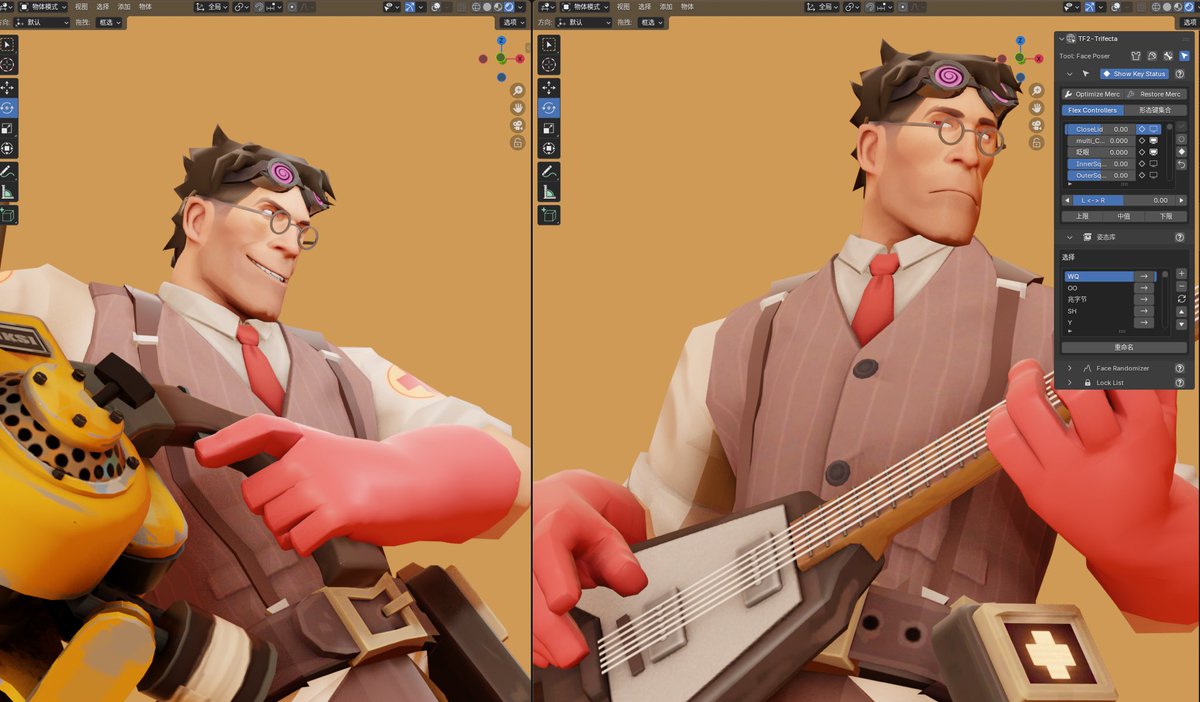Toggle the monitor icon for CloseLid row
The image size is (1200, 702).
[x=1153, y=129]
